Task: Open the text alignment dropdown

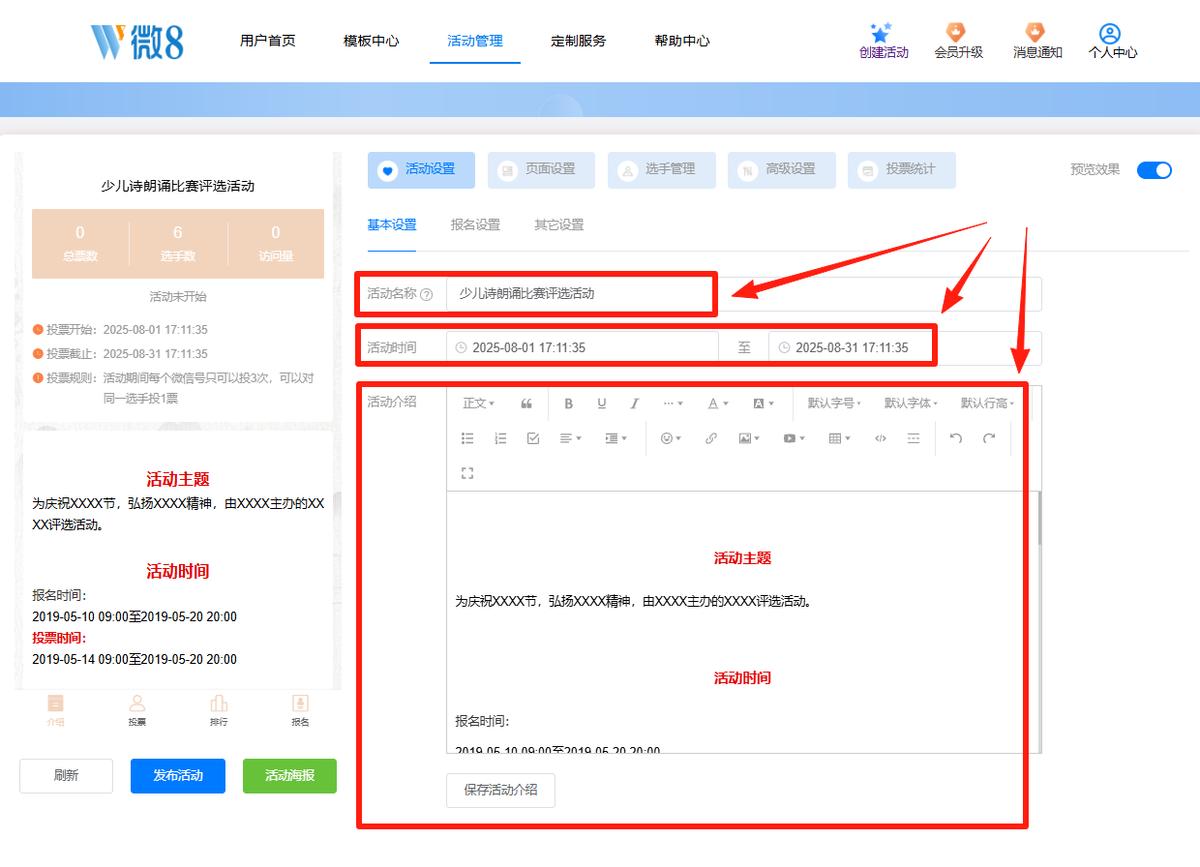Action: [x=570, y=438]
